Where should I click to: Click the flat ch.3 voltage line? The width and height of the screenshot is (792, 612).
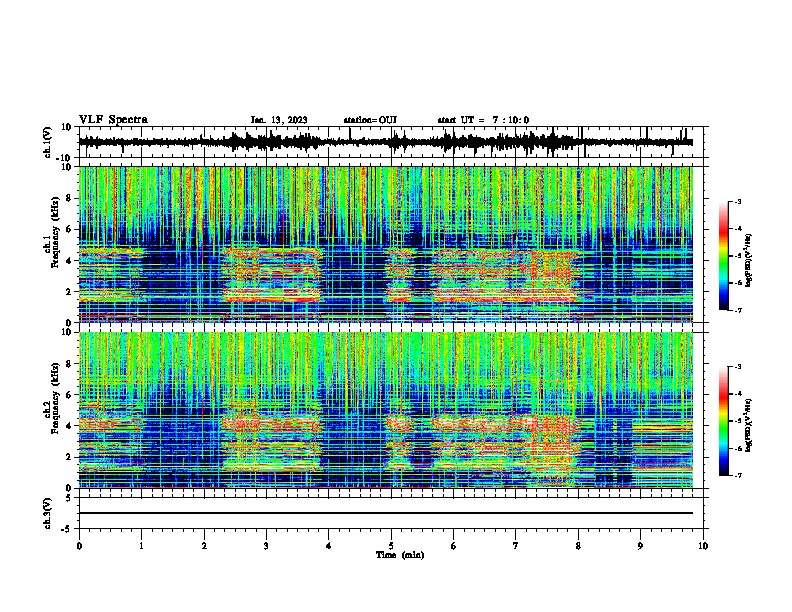coord(385,513)
